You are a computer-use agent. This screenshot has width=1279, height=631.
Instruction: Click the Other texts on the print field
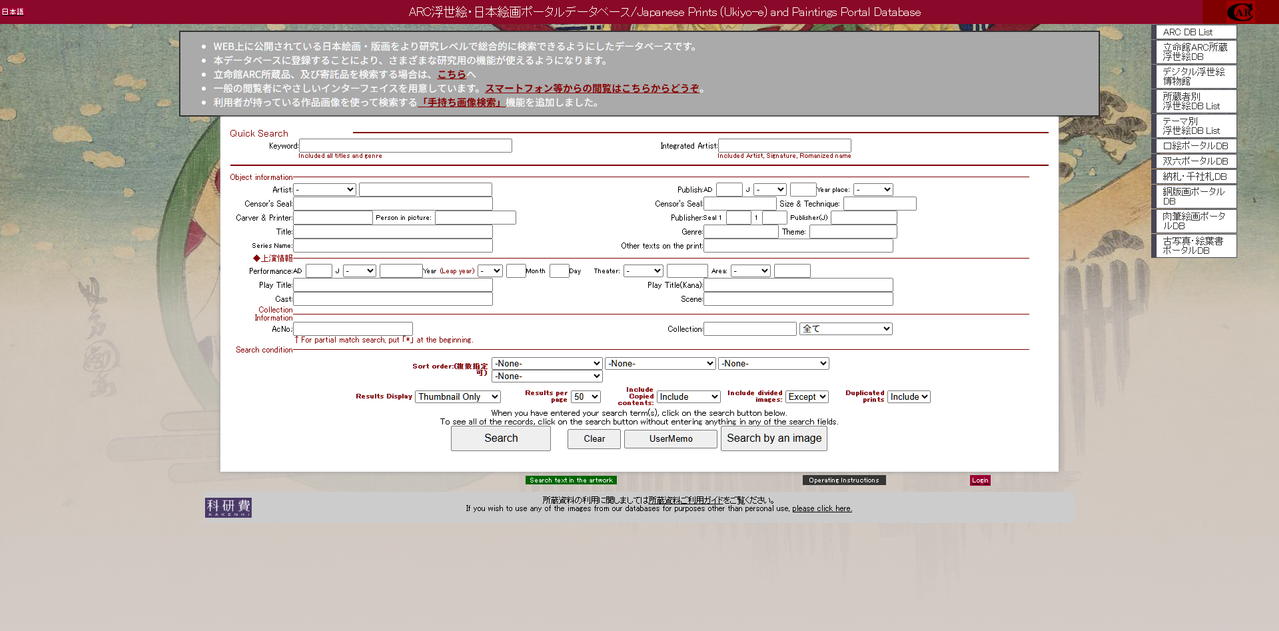[798, 245]
